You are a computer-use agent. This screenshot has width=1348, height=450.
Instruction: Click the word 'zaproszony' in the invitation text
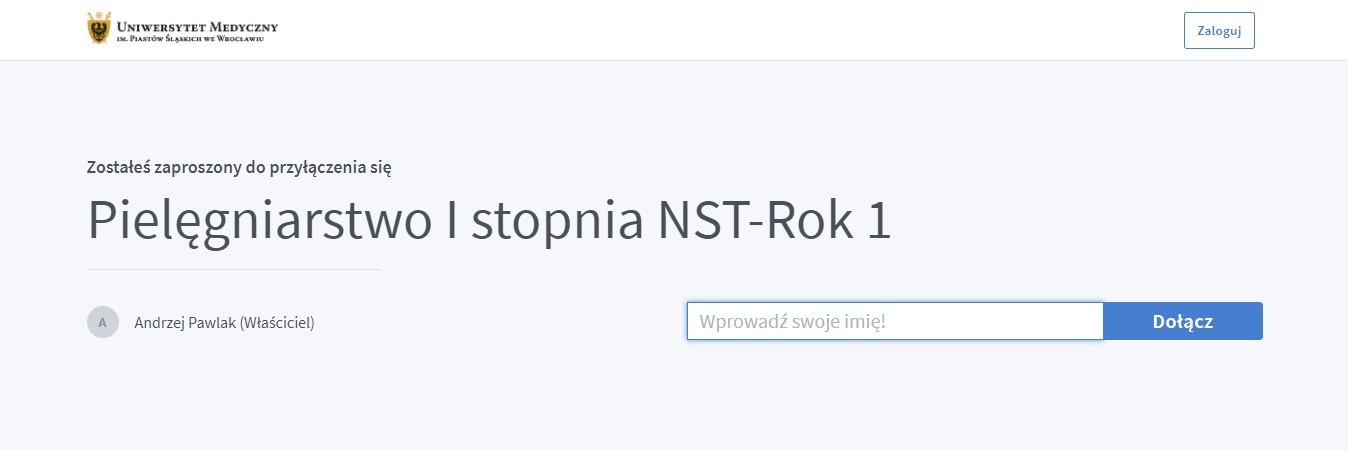pos(196,167)
